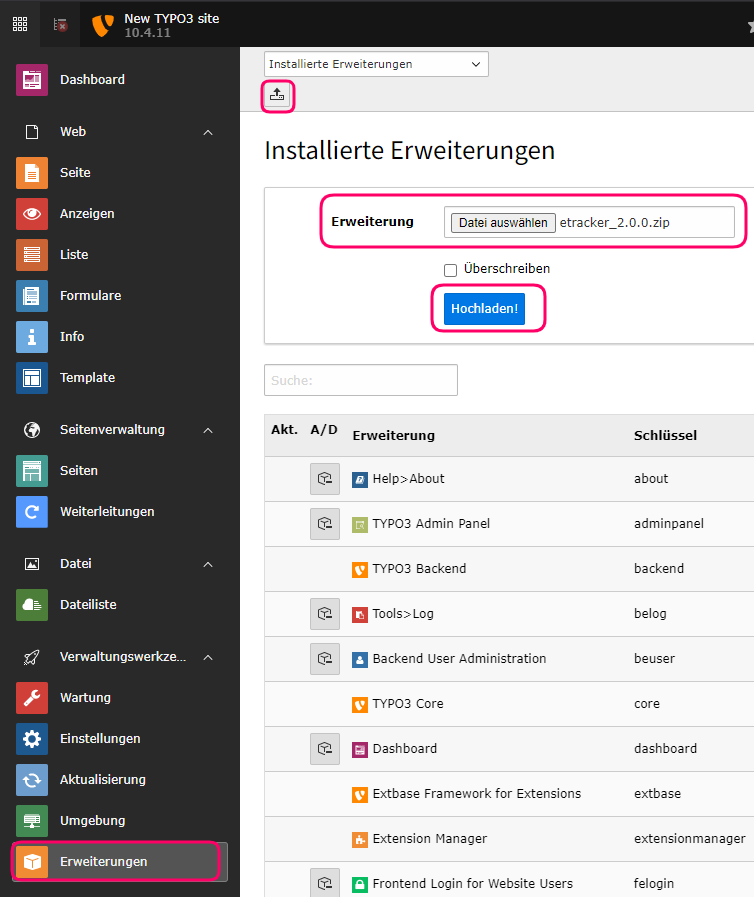
Task: Open the Liste module icon
Action: (x=32, y=255)
